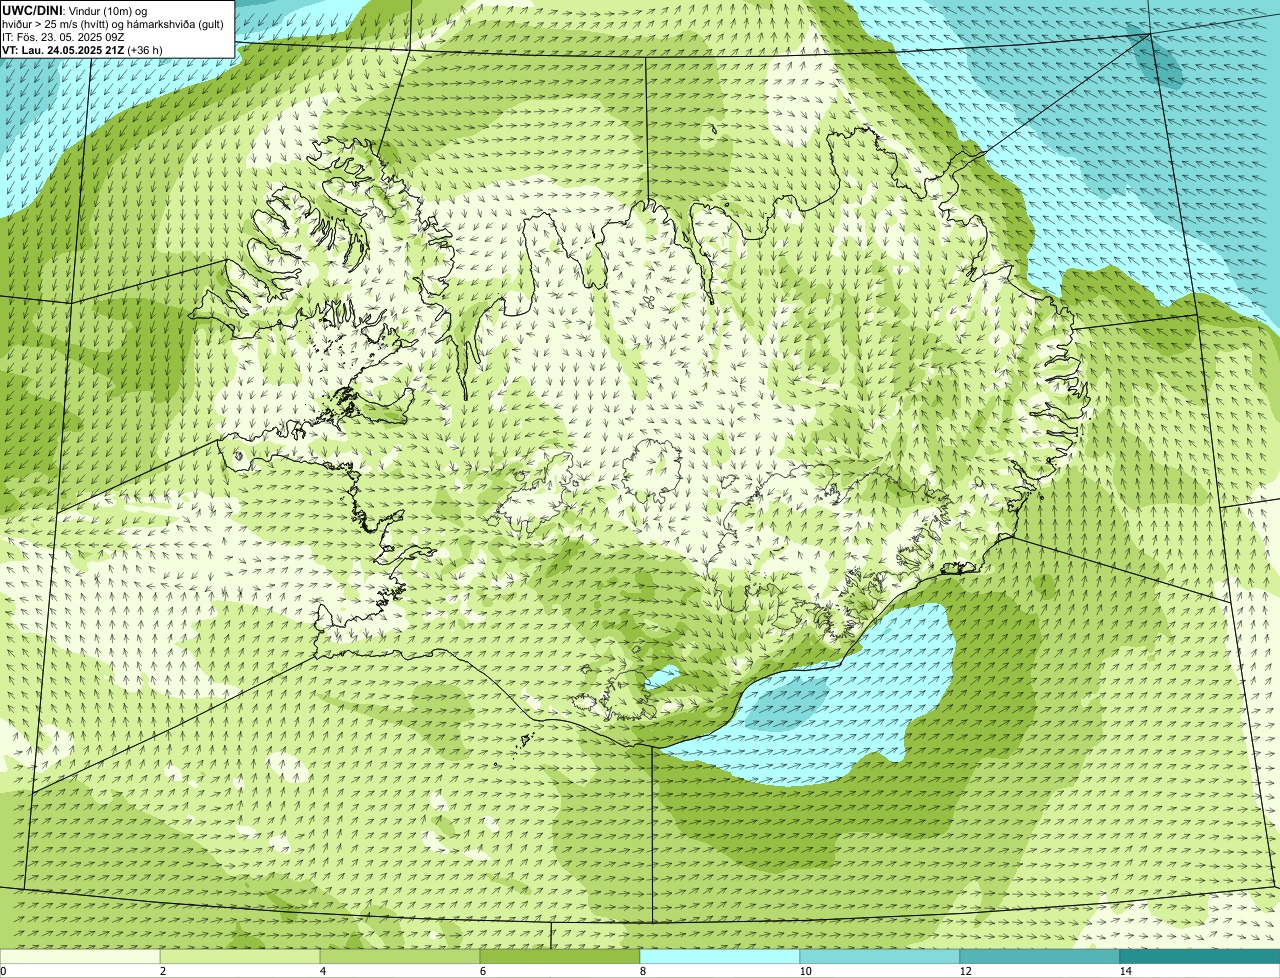Click the title line 'UWC/DINI: Vindur (10m) og'
1280x978 pixels.
point(75,10)
